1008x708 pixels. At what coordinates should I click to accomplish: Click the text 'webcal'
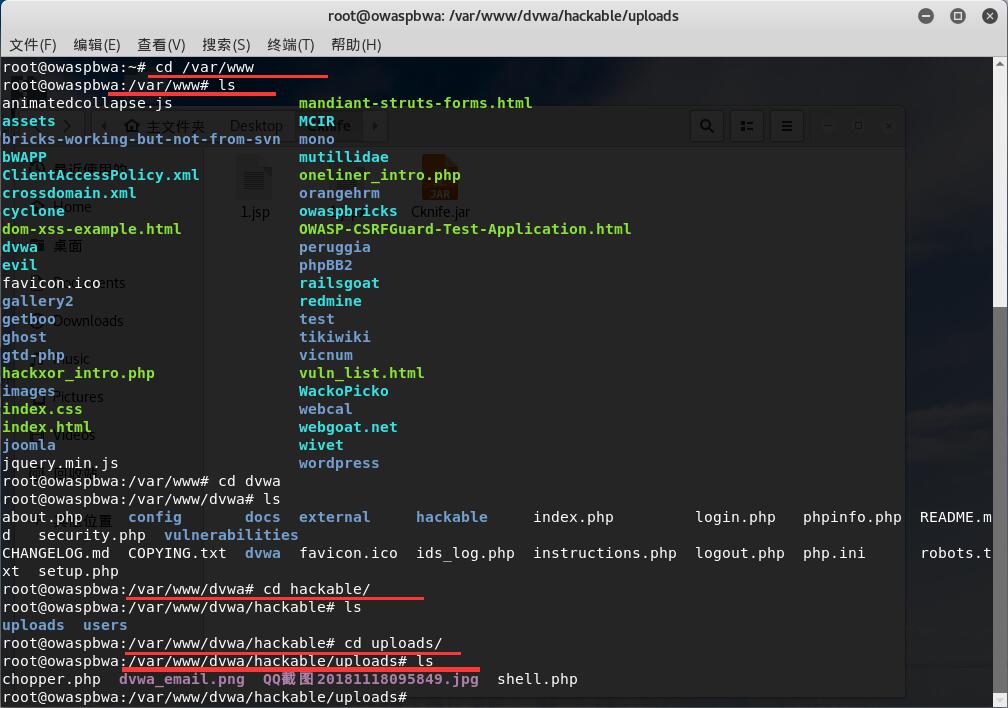(x=325, y=409)
